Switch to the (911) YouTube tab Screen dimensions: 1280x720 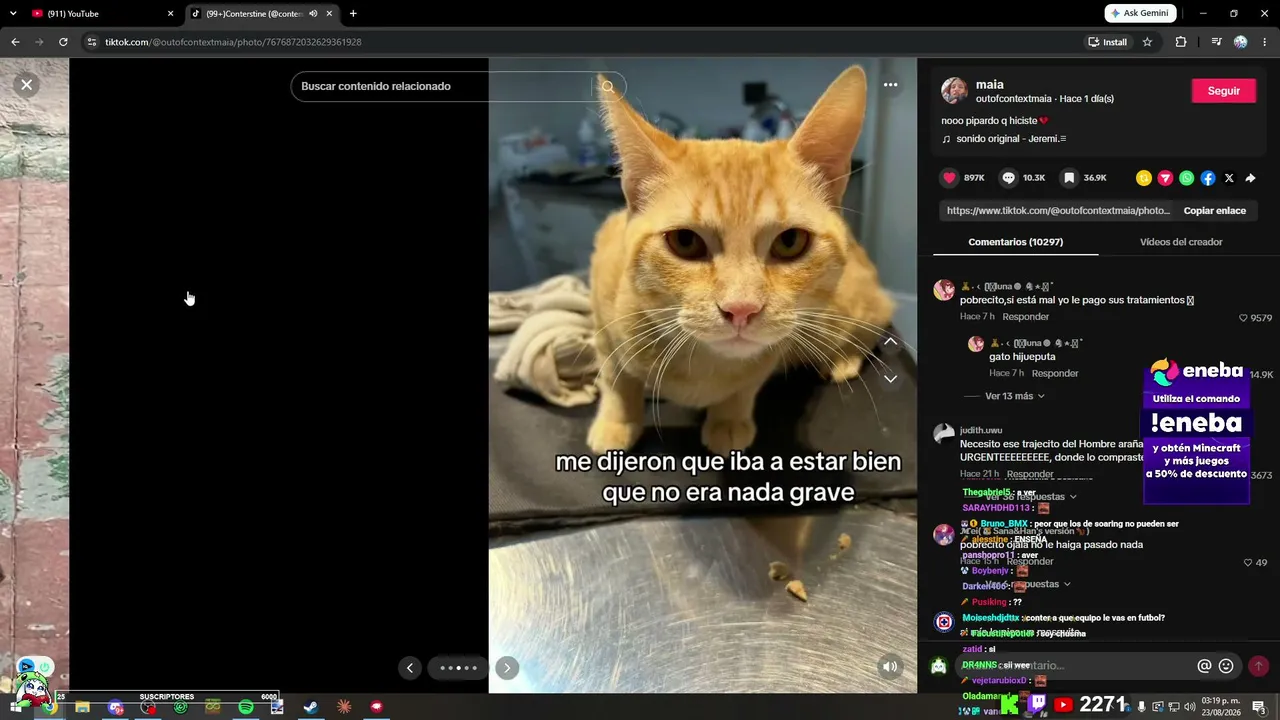pyautogui.click(x=102, y=14)
